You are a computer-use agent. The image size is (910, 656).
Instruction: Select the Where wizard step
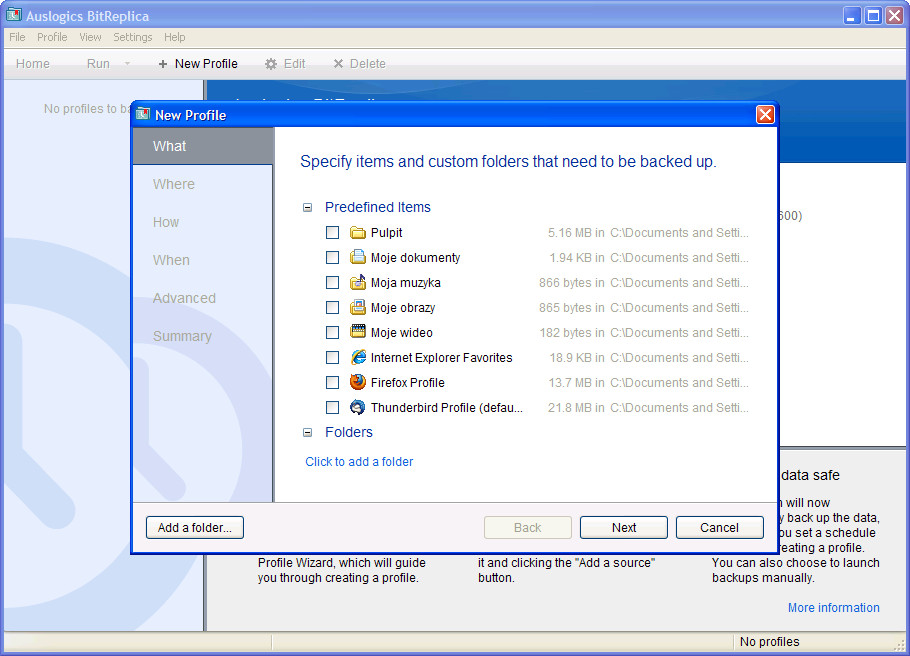(203, 184)
